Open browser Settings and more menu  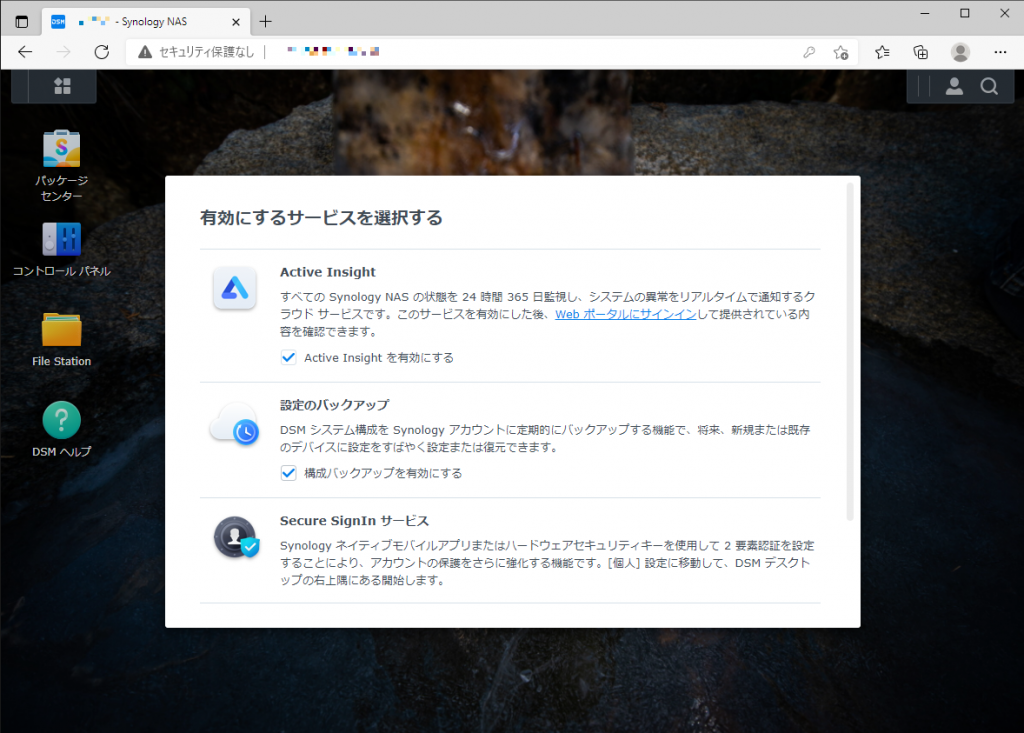click(1000, 52)
